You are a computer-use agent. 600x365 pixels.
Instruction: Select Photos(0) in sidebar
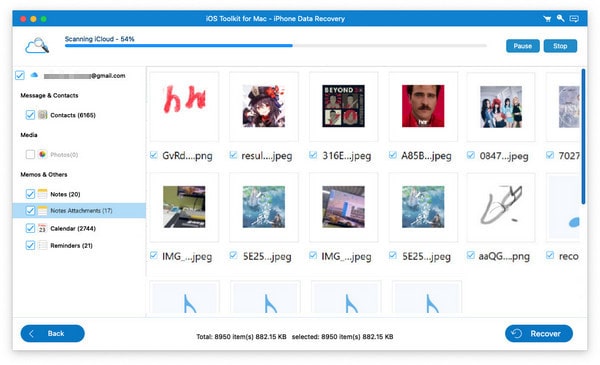64,155
